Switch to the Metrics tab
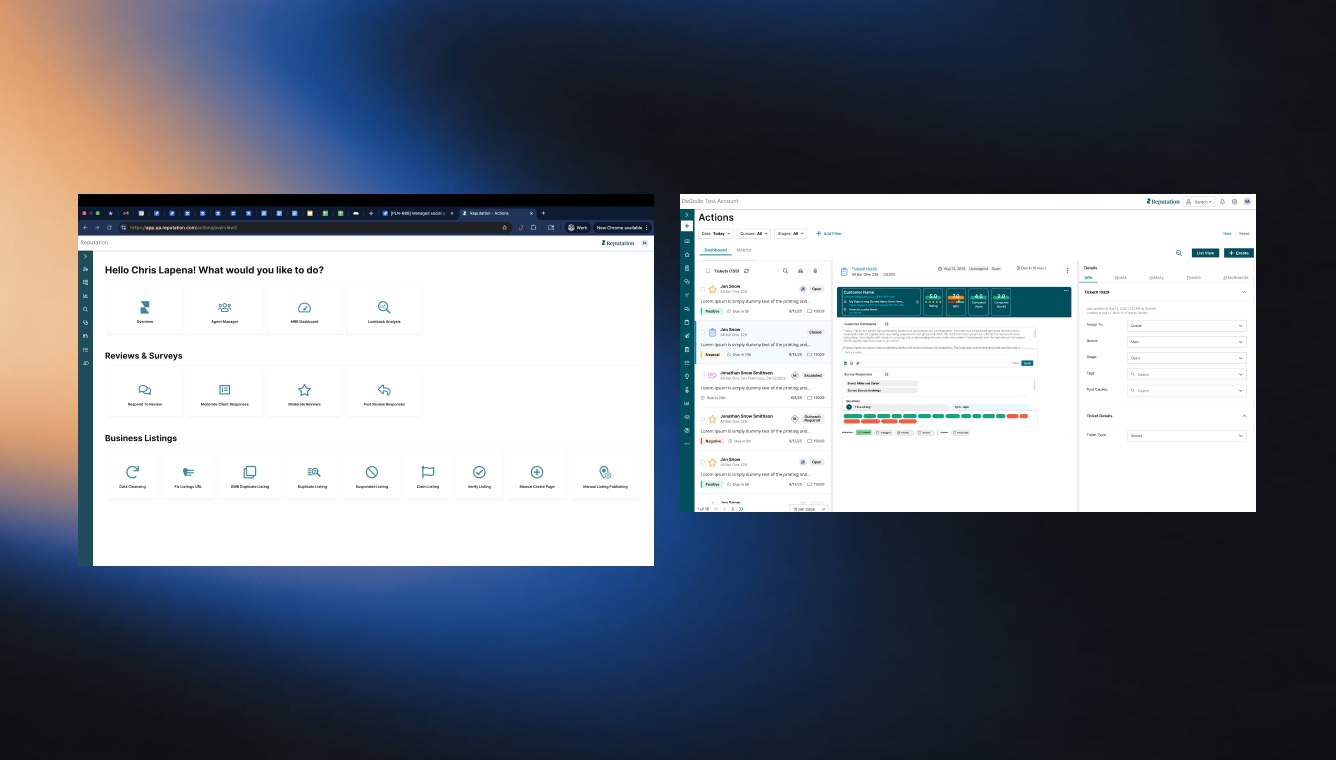 [x=744, y=250]
